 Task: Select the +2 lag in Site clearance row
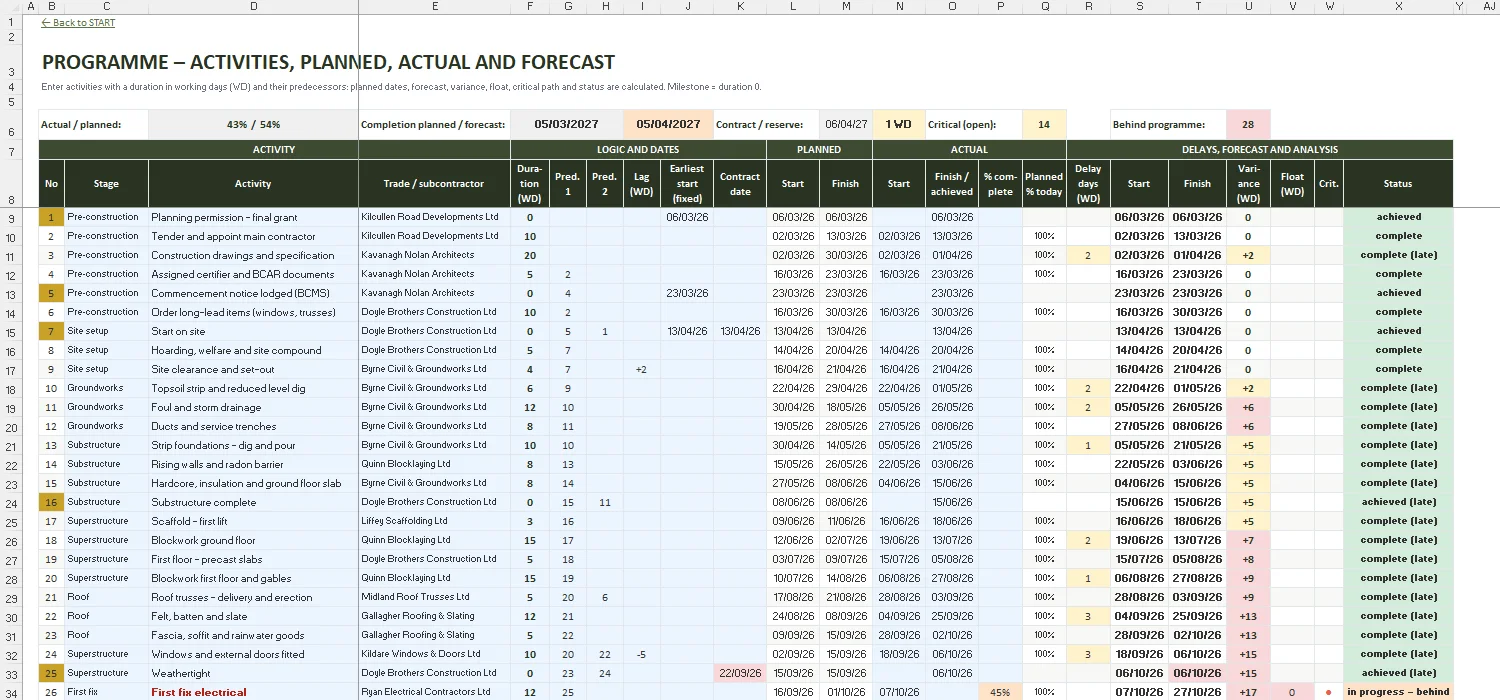point(642,369)
